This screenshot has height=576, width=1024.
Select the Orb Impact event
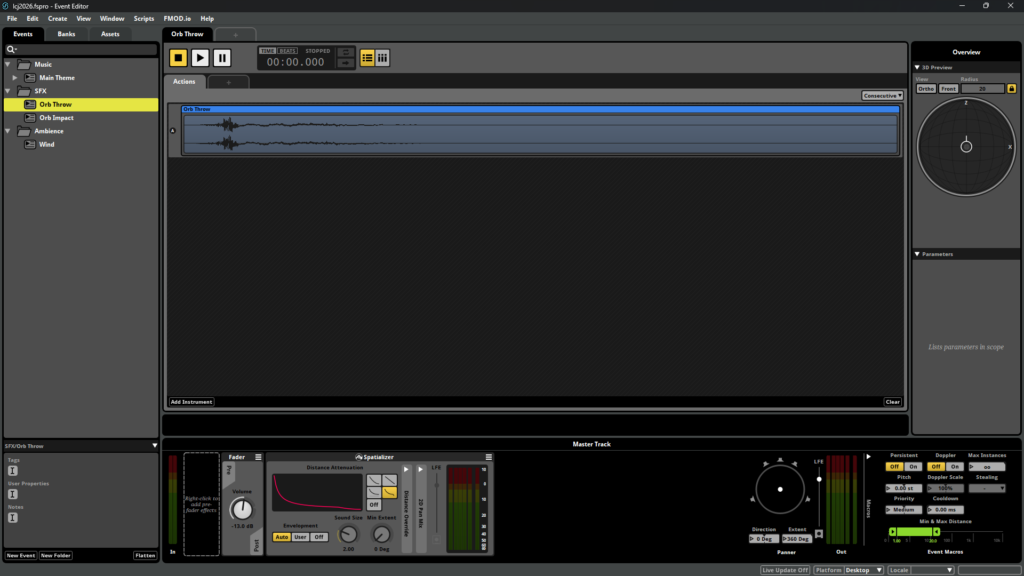click(x=55, y=117)
